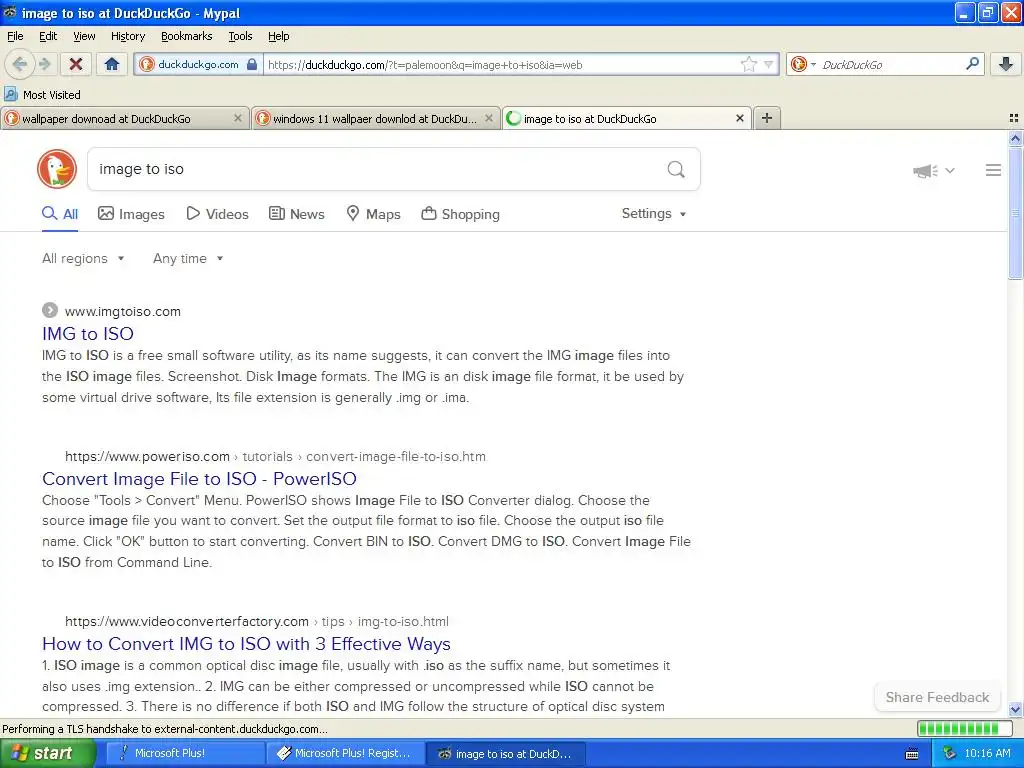Open a new tab with plus button
The width and height of the screenshot is (1024, 768).
point(767,118)
